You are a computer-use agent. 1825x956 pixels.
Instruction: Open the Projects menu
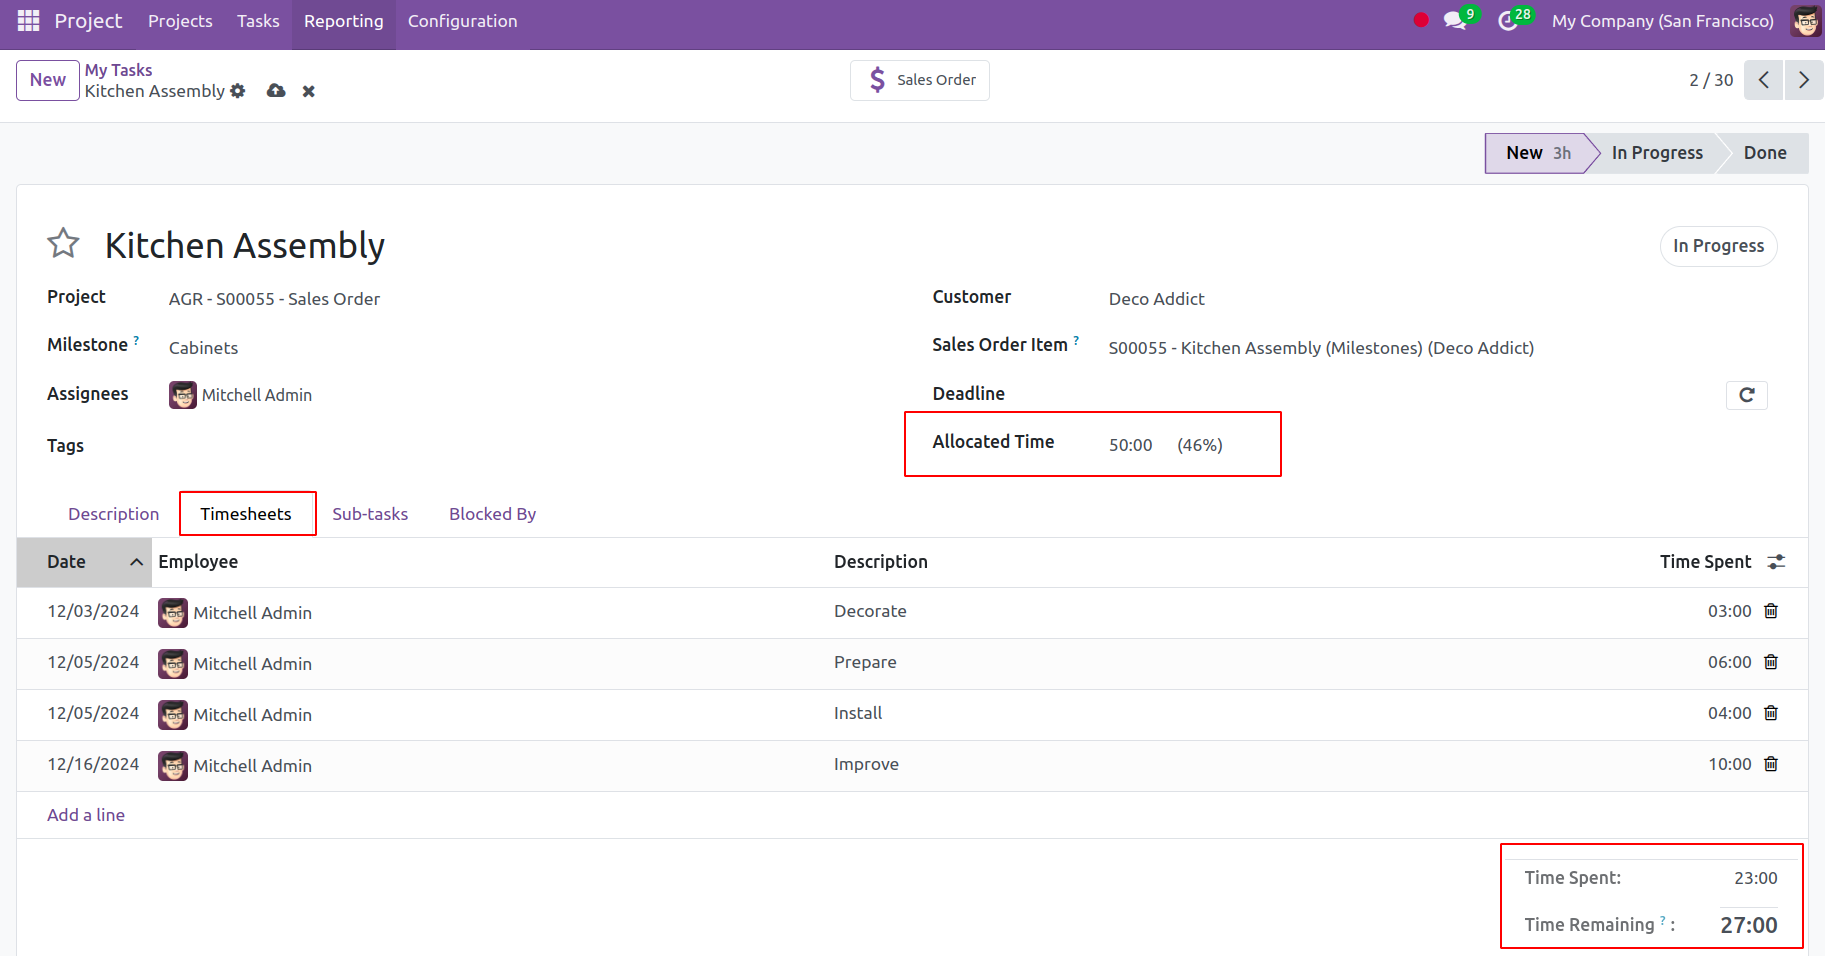coord(180,21)
